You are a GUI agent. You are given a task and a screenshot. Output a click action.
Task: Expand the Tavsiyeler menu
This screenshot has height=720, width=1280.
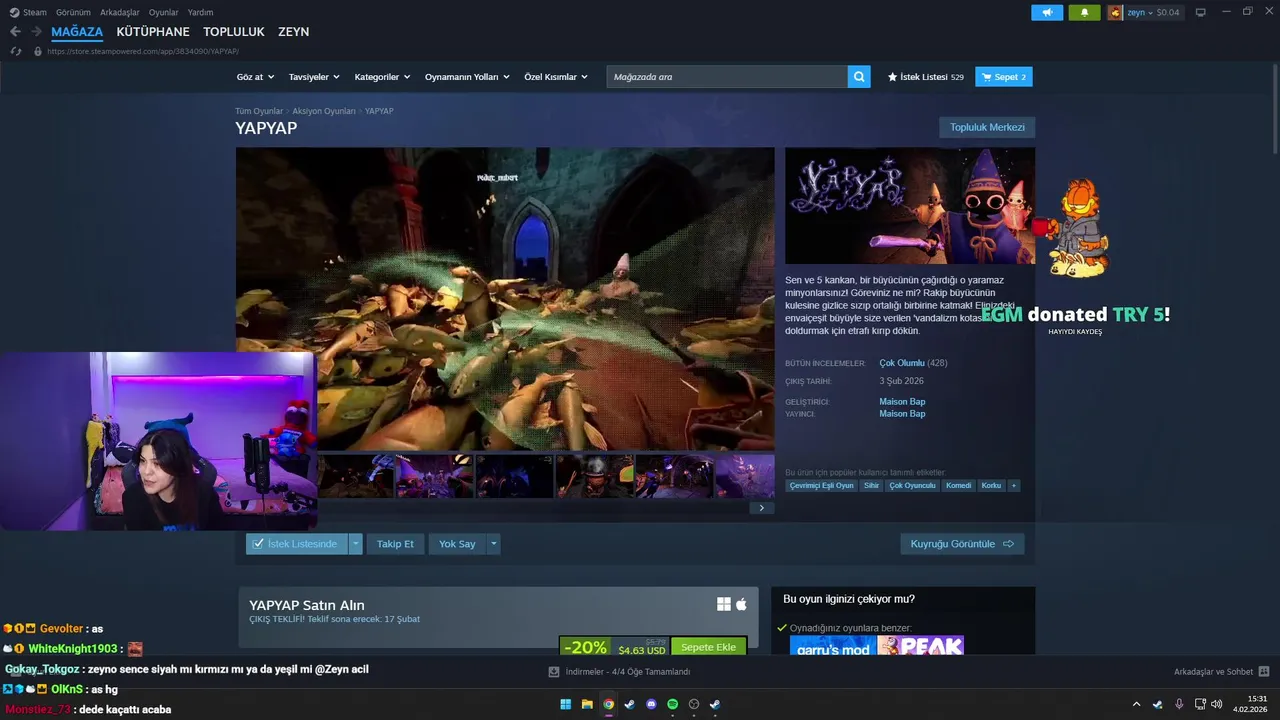pos(314,77)
